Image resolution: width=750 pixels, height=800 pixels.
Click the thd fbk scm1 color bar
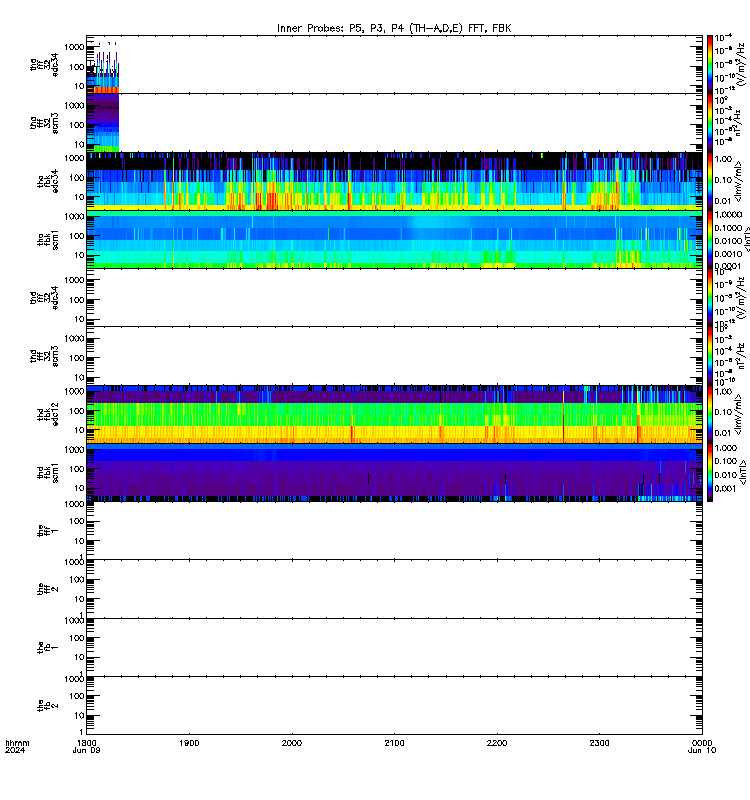709,472
